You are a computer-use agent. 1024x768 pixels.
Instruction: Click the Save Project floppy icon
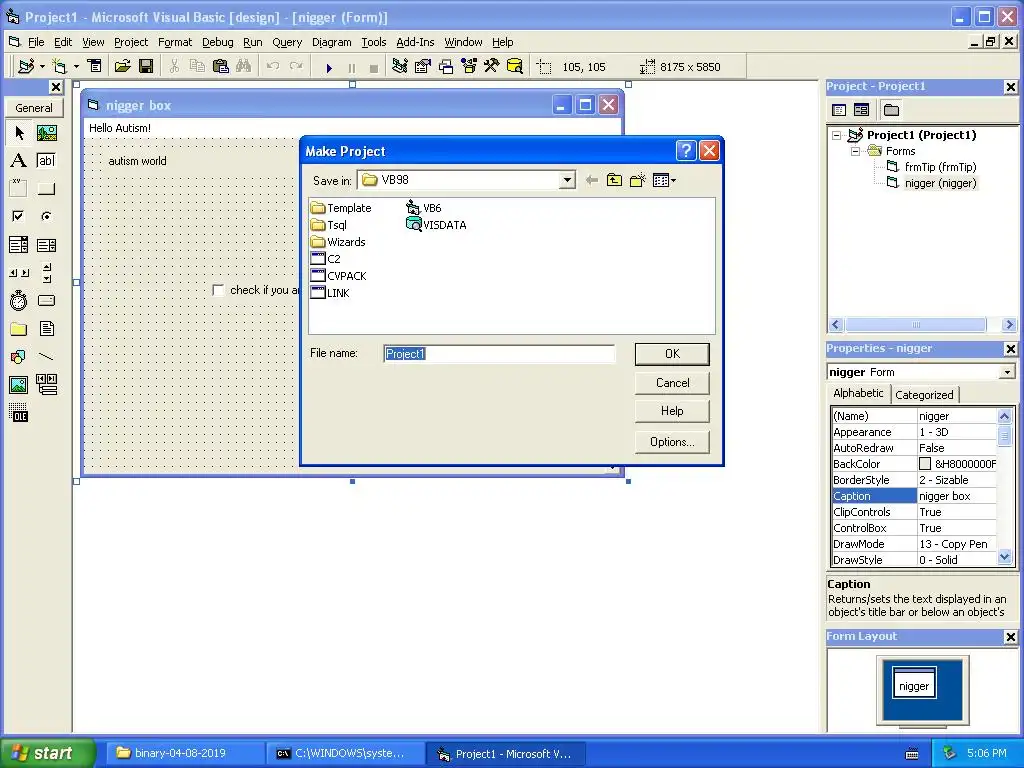[x=146, y=66]
